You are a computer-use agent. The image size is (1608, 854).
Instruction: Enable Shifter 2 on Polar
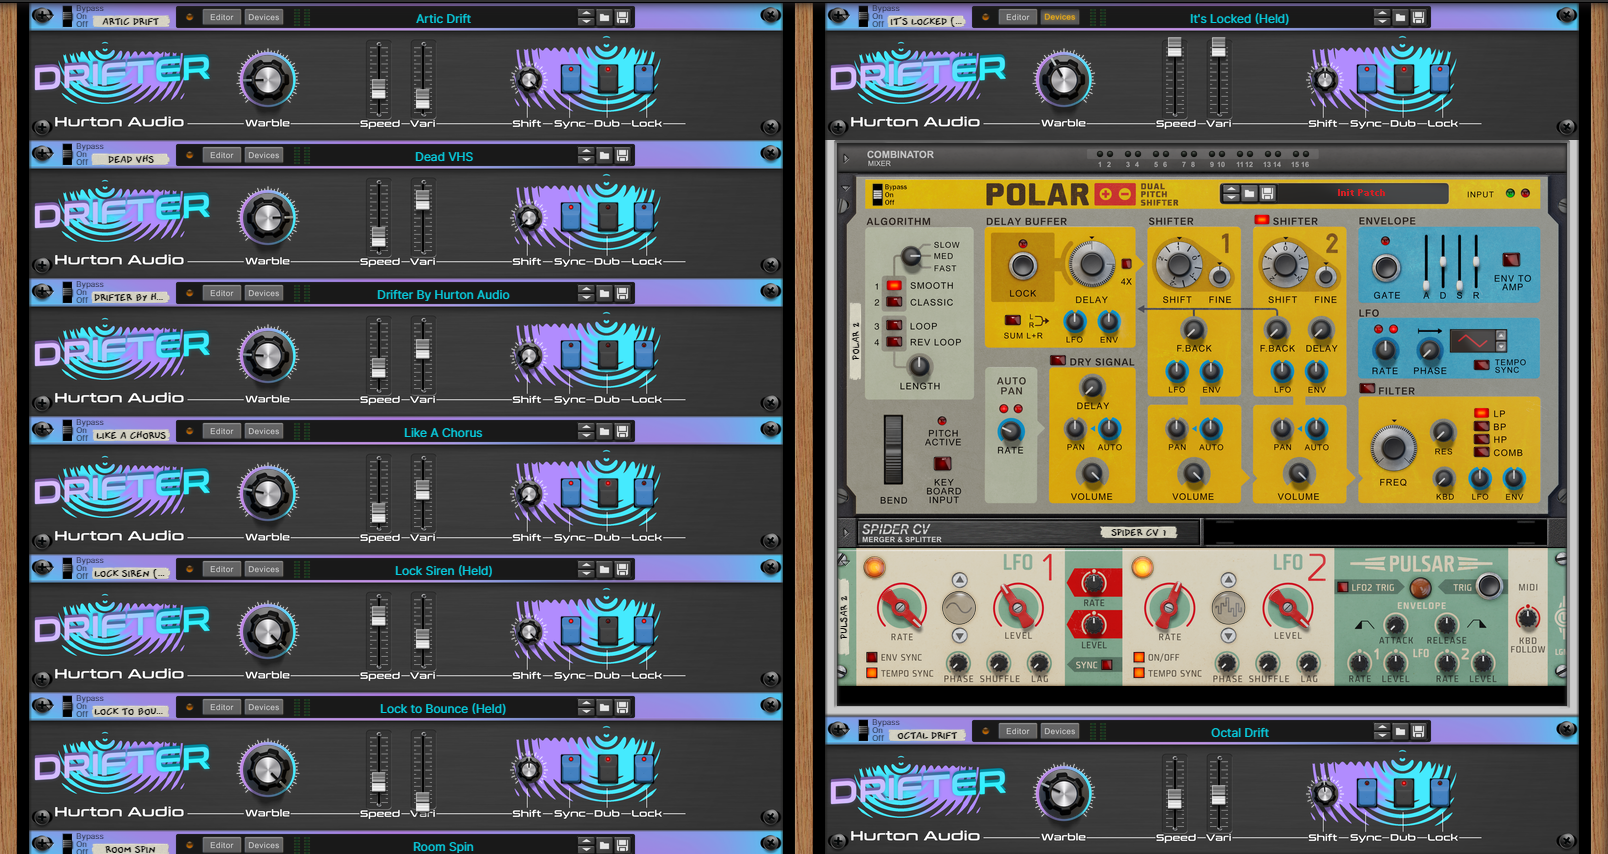(x=1262, y=220)
